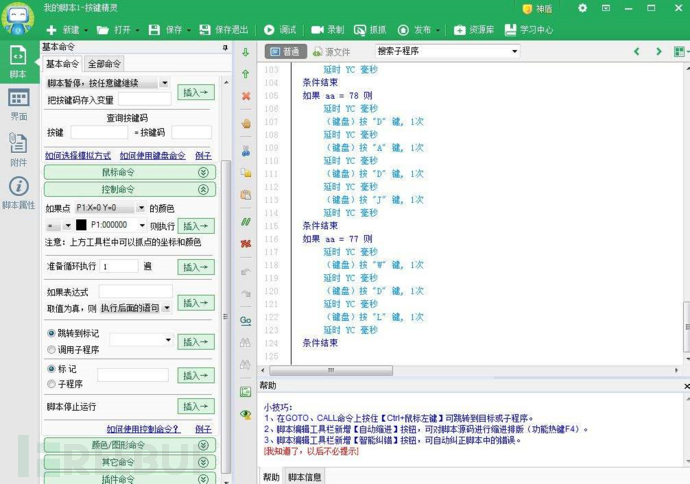Select the 标记 radio button
This screenshot has width=690, height=484.
tap(51, 369)
